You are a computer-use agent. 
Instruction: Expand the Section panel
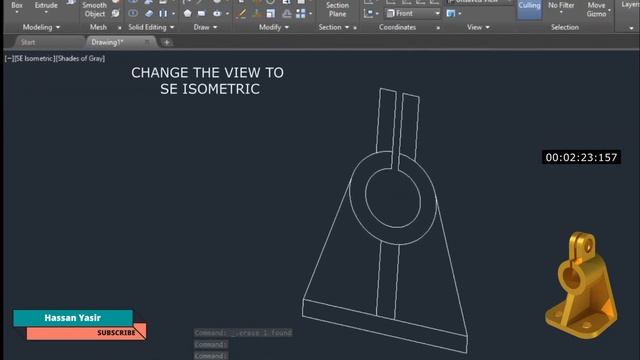[x=334, y=27]
